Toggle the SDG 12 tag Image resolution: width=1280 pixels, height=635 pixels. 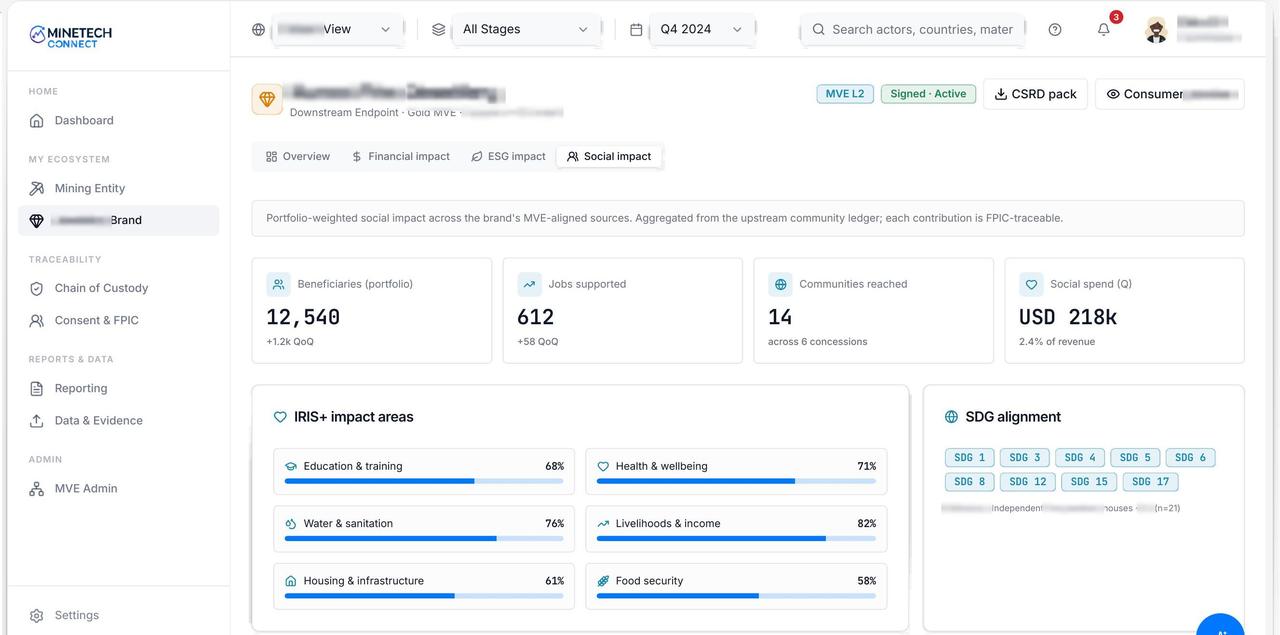(1027, 481)
